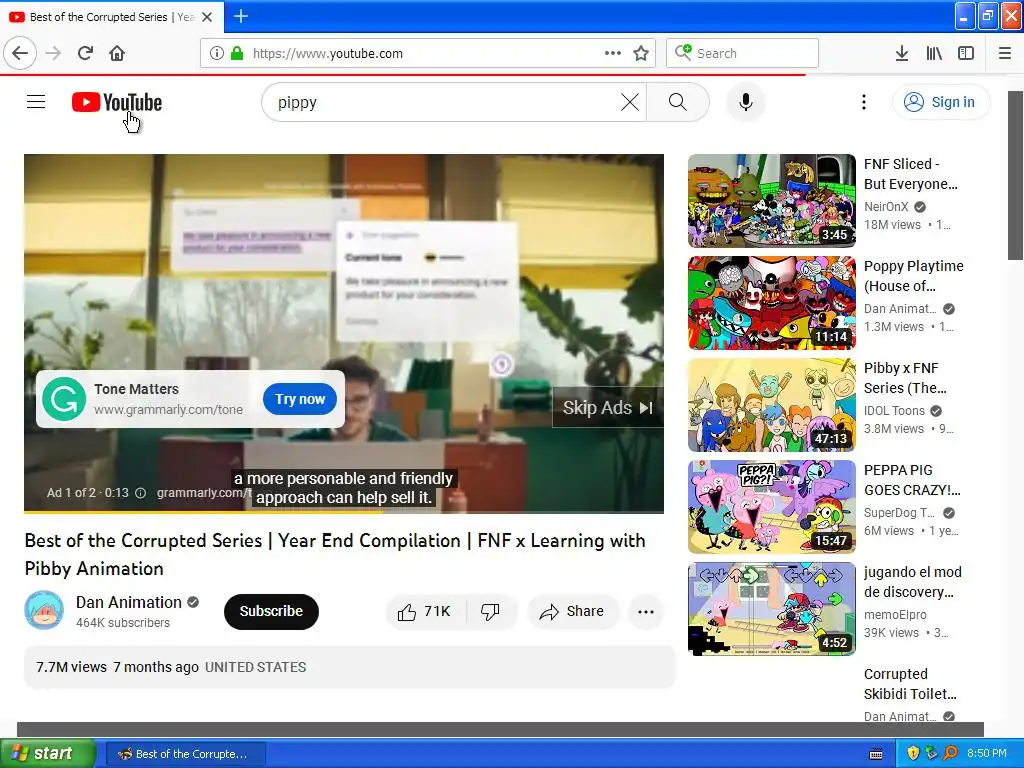Viewport: 1024px width, 768px height.
Task: Bookmark this page with the star icon
Action: point(641,53)
